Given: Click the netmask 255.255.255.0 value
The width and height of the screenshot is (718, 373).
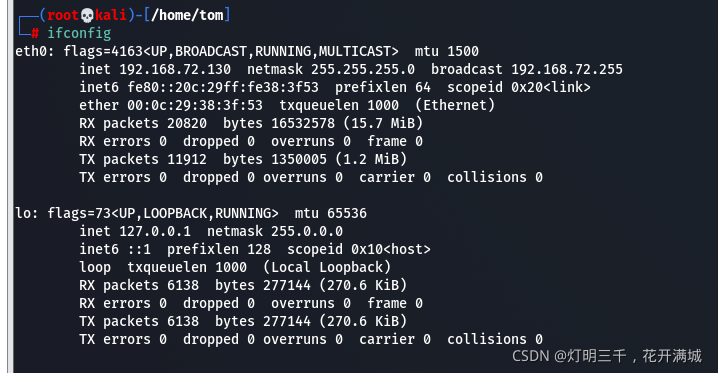Looking at the screenshot, I should [x=363, y=69].
